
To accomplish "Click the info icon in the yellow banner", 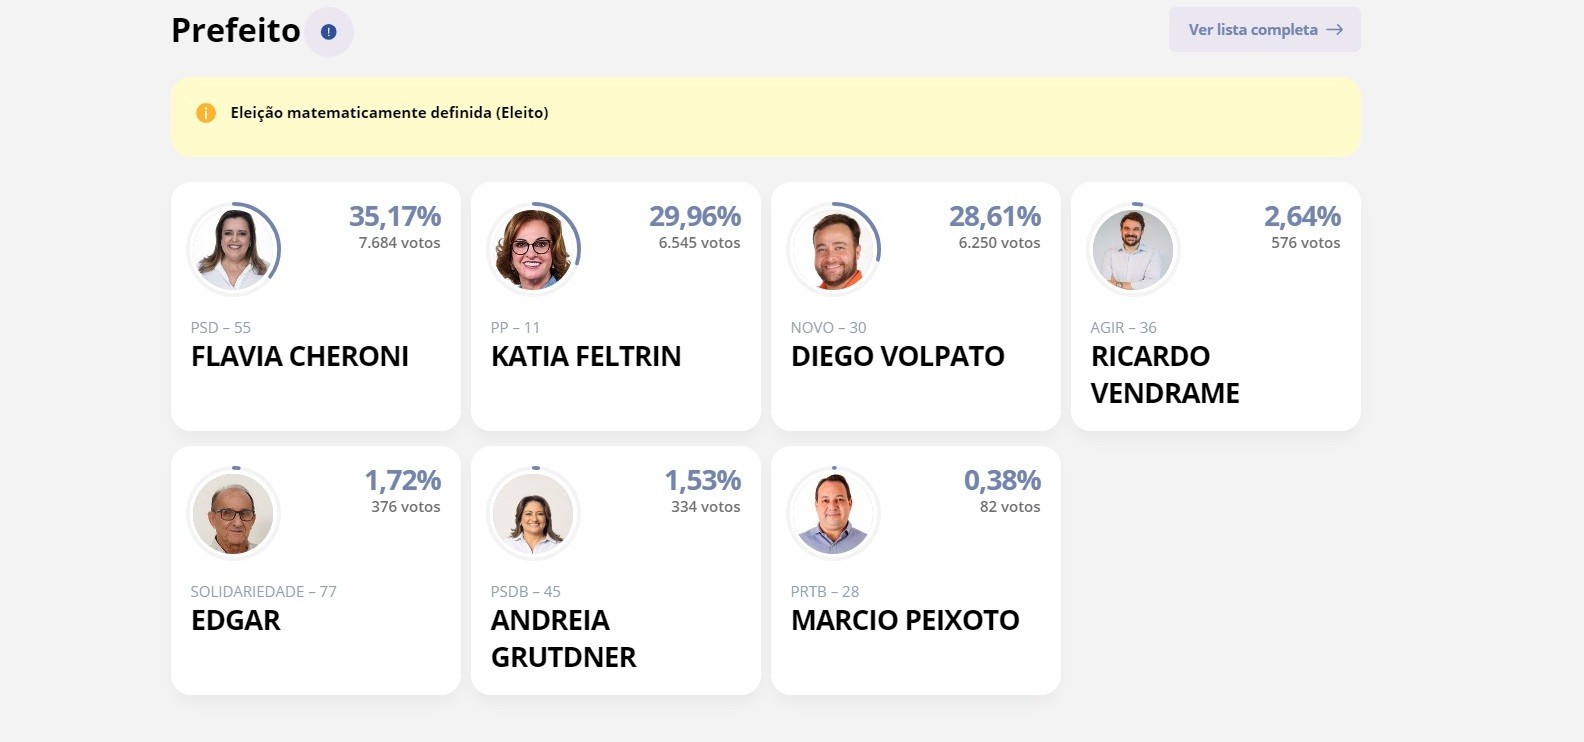I will (x=205, y=113).
